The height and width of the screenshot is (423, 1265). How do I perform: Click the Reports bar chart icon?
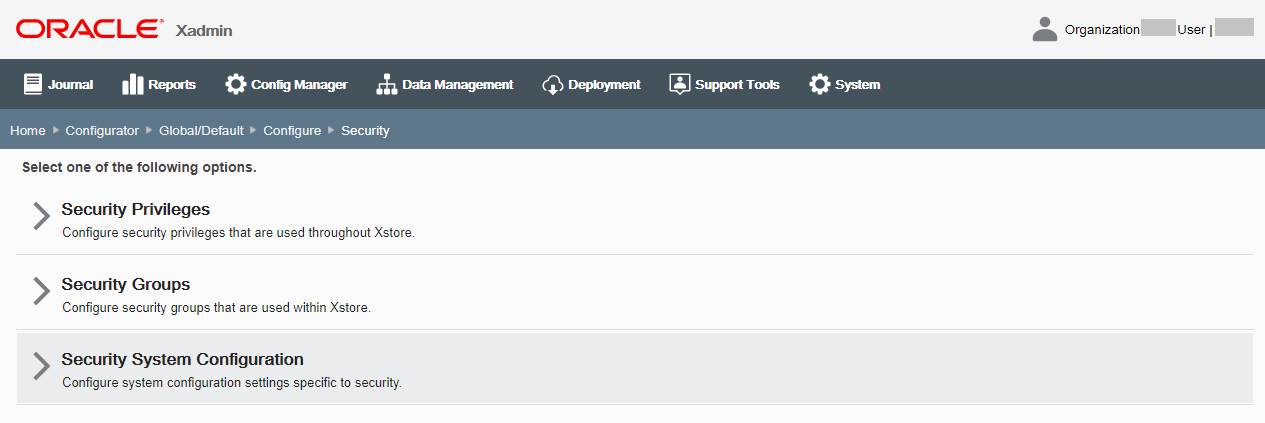pyautogui.click(x=132, y=84)
